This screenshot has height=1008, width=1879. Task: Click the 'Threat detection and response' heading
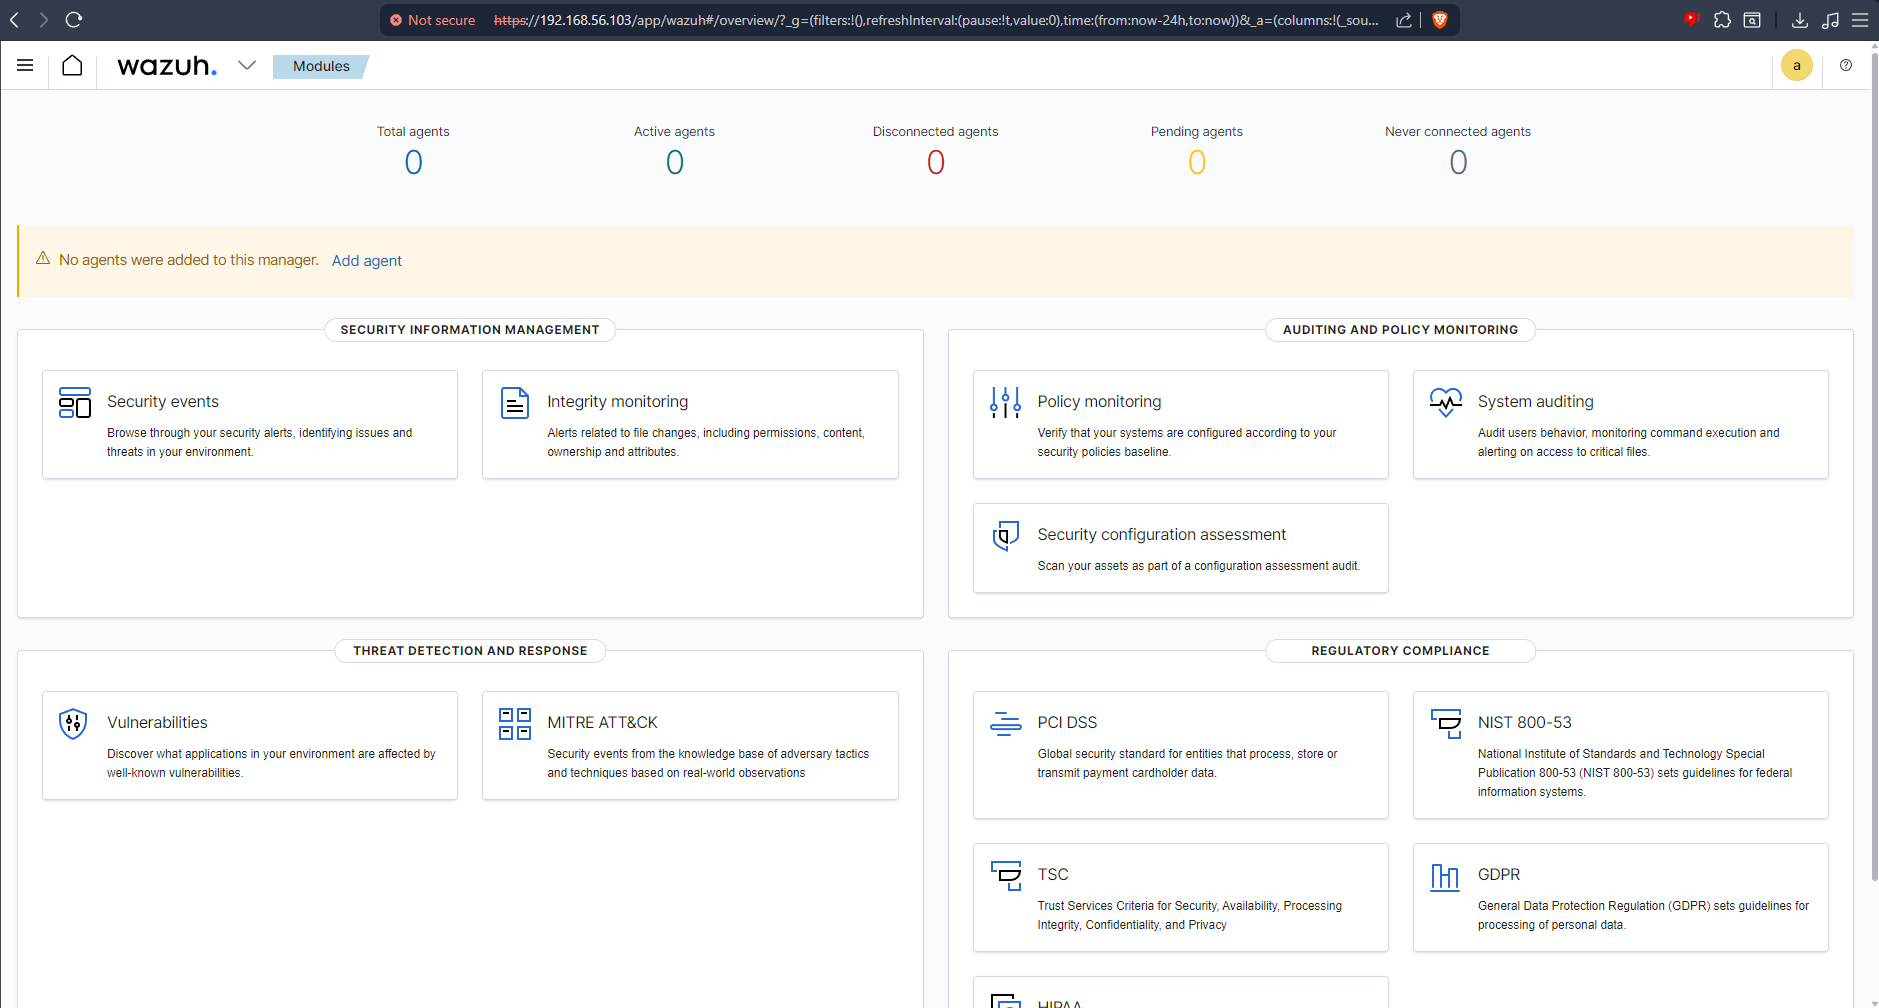(470, 651)
